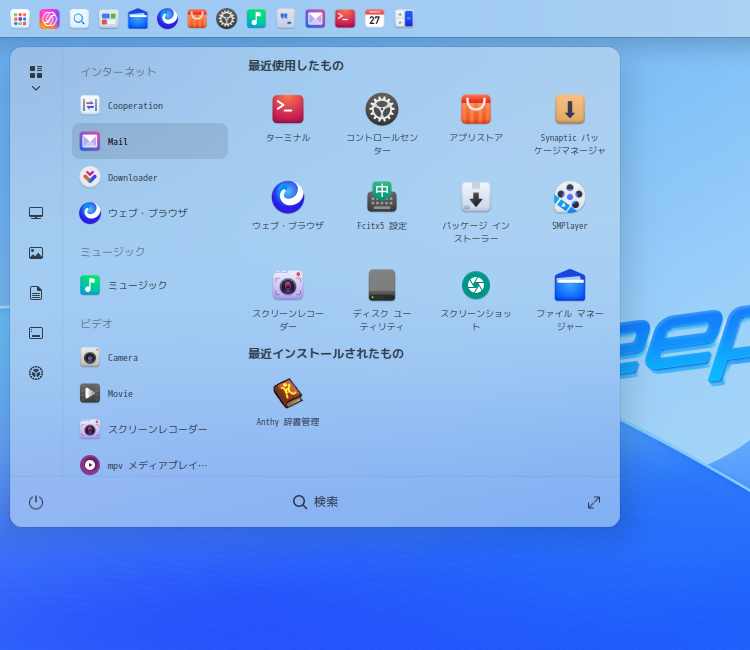Viewport: 750px width, 650px height.
Task: Expand the category view switcher dropdown
Action: click(36, 78)
